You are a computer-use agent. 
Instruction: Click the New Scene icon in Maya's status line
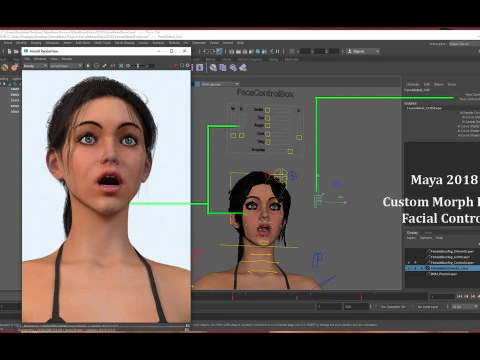[10, 51]
